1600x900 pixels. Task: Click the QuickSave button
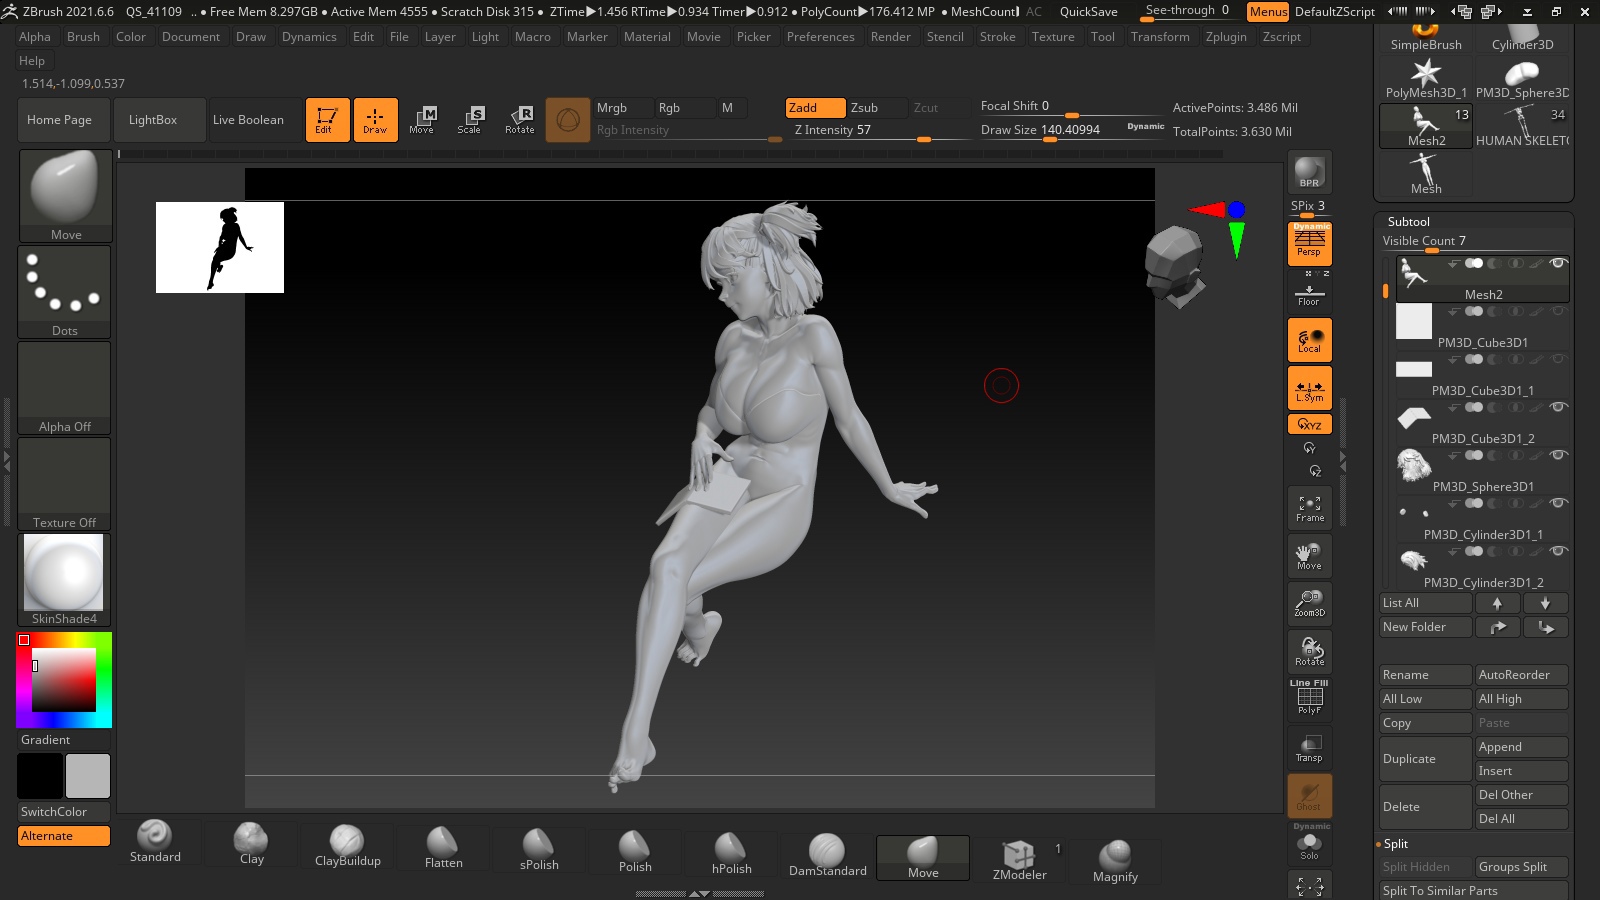pyautogui.click(x=1089, y=12)
